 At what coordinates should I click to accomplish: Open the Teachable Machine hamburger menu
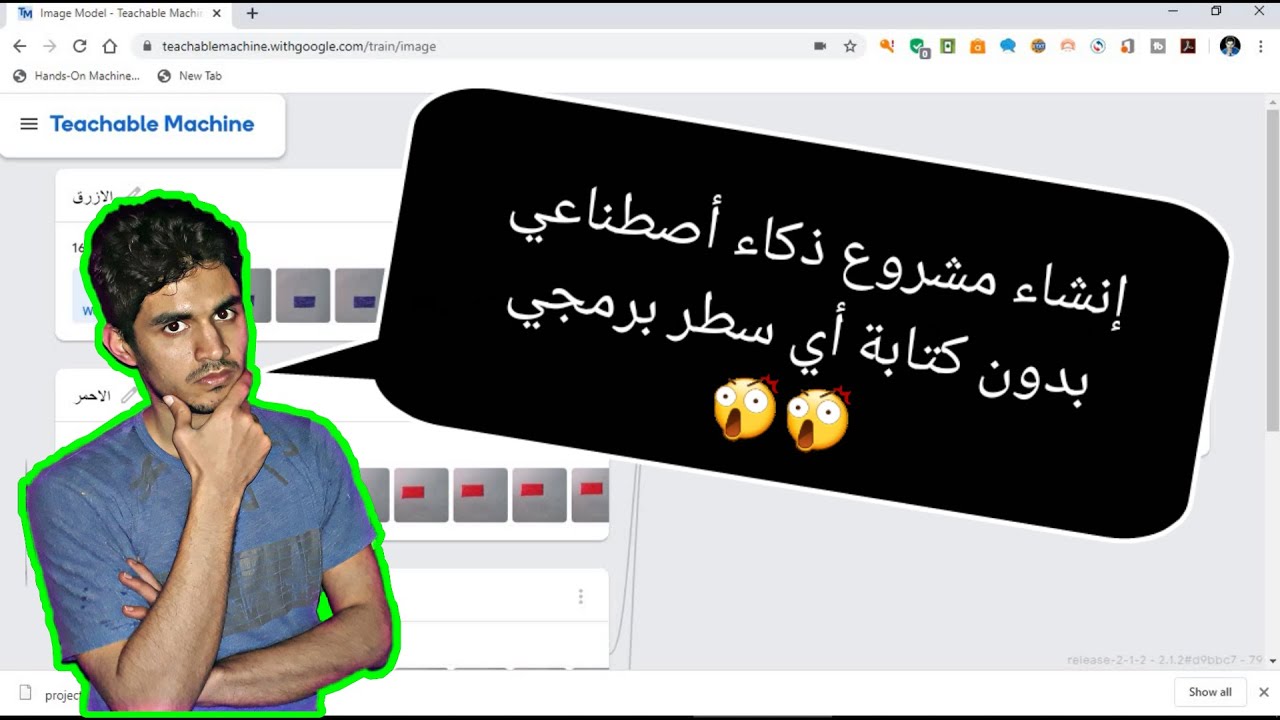29,124
